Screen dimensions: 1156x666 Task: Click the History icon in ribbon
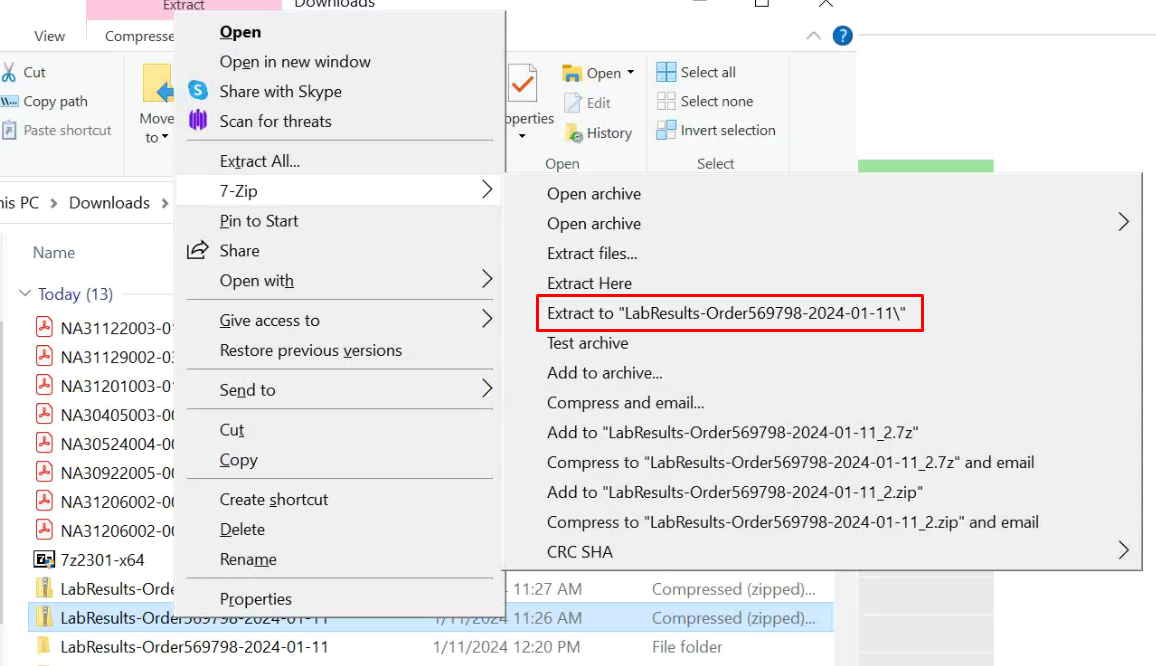(x=574, y=133)
